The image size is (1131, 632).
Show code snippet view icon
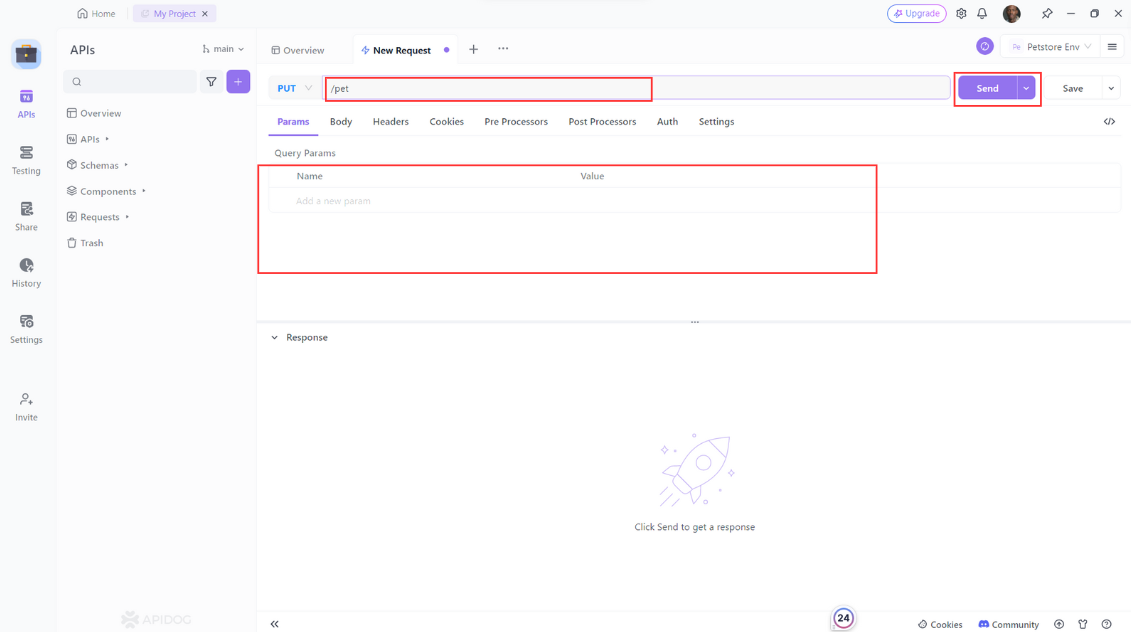tap(1109, 121)
